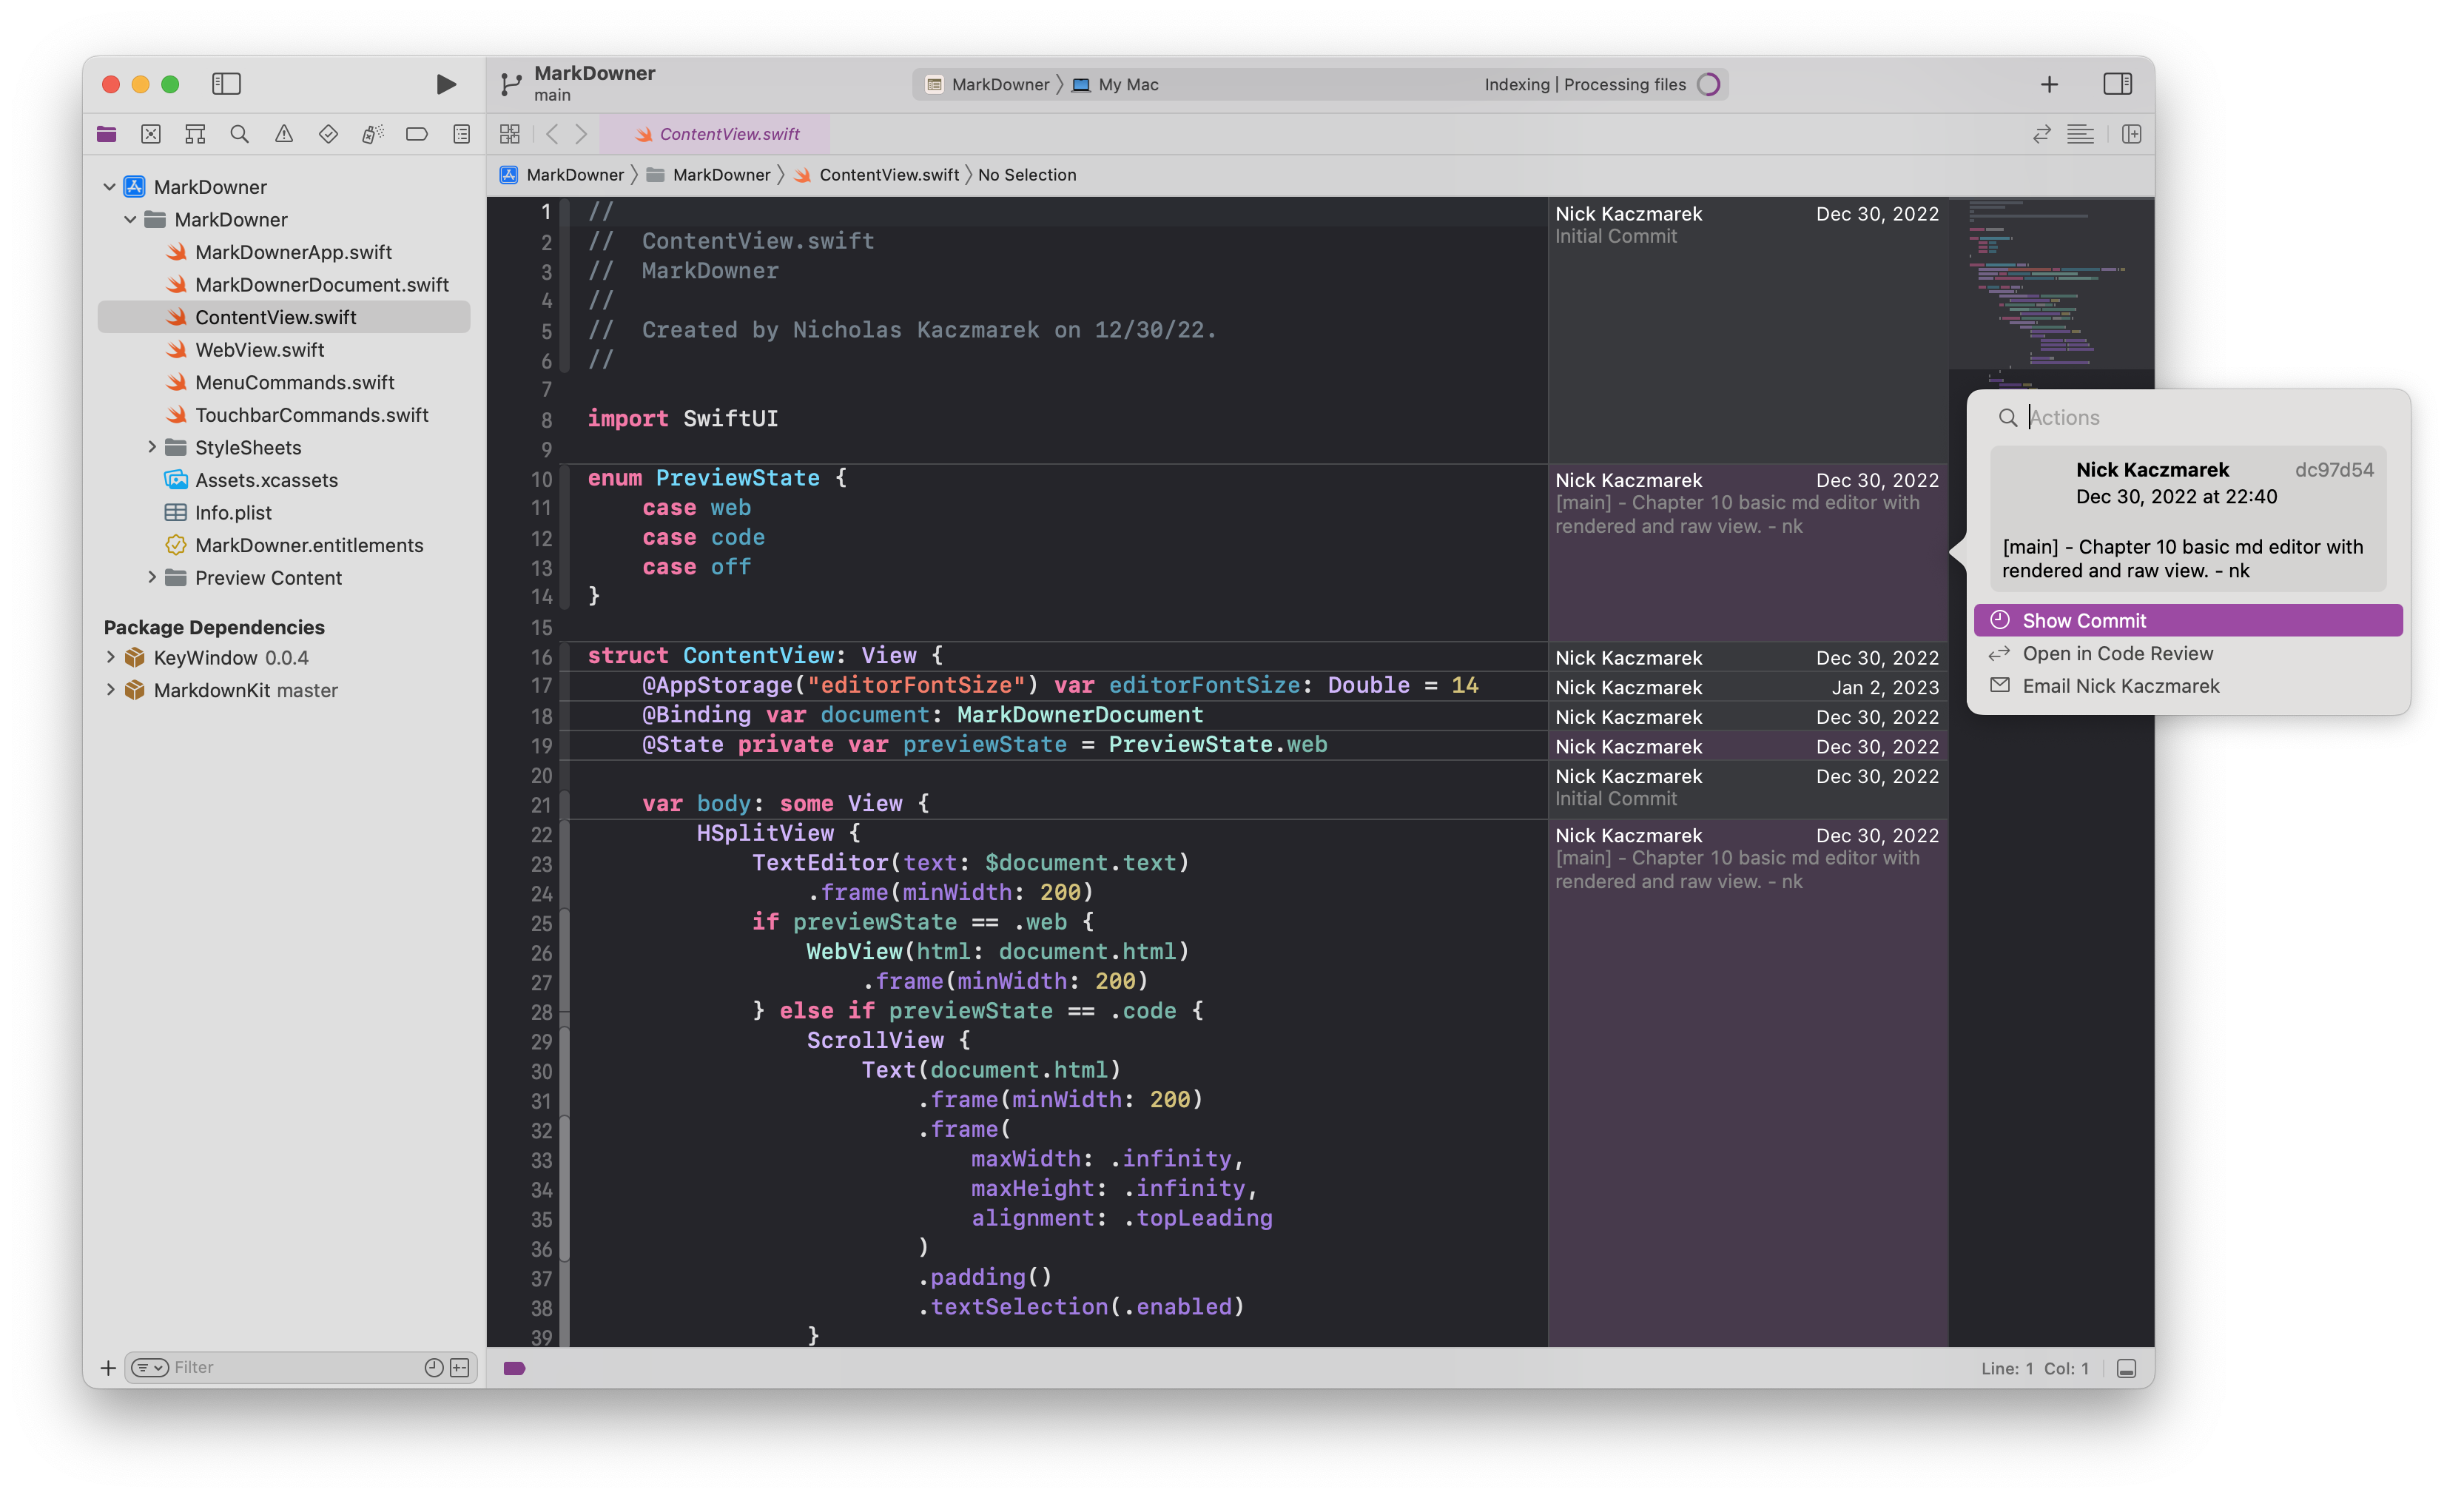Go back in editor history
Viewport: 2464px width, 1498px height.
(552, 134)
